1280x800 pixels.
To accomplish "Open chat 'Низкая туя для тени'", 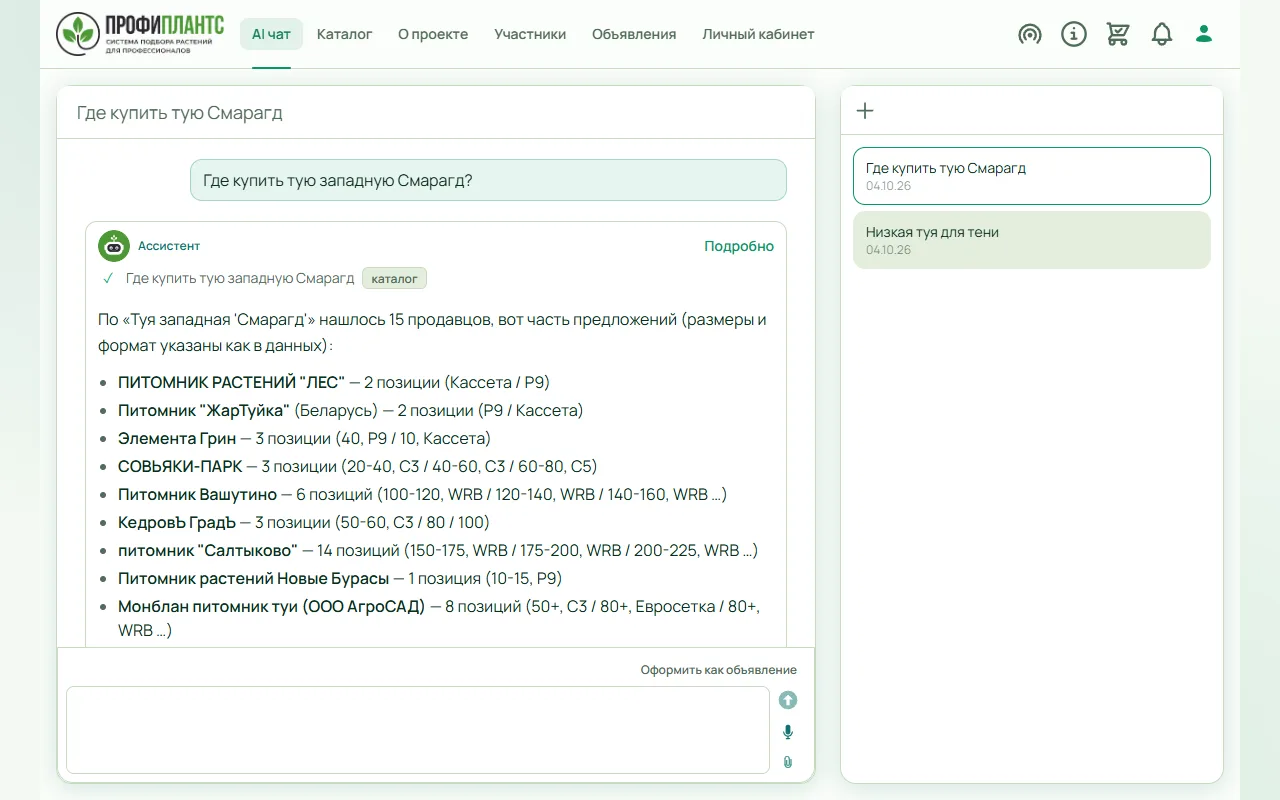I will [1032, 240].
